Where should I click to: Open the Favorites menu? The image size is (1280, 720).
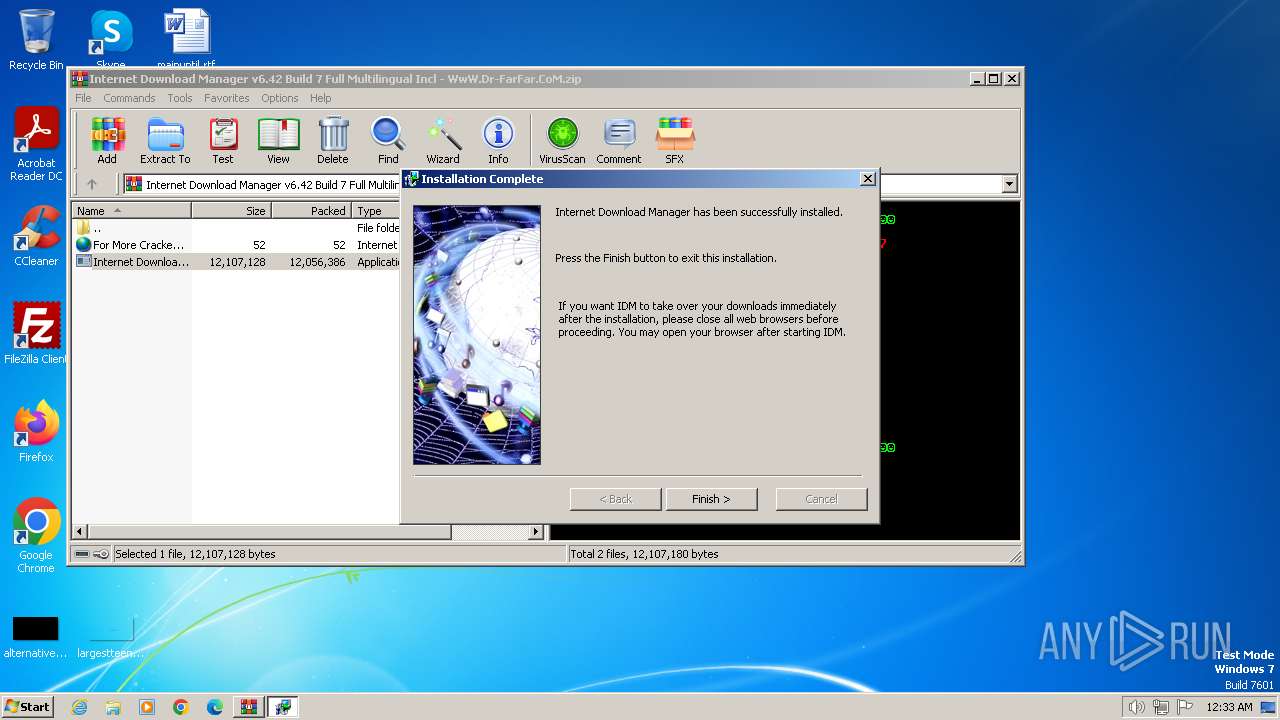[x=227, y=98]
